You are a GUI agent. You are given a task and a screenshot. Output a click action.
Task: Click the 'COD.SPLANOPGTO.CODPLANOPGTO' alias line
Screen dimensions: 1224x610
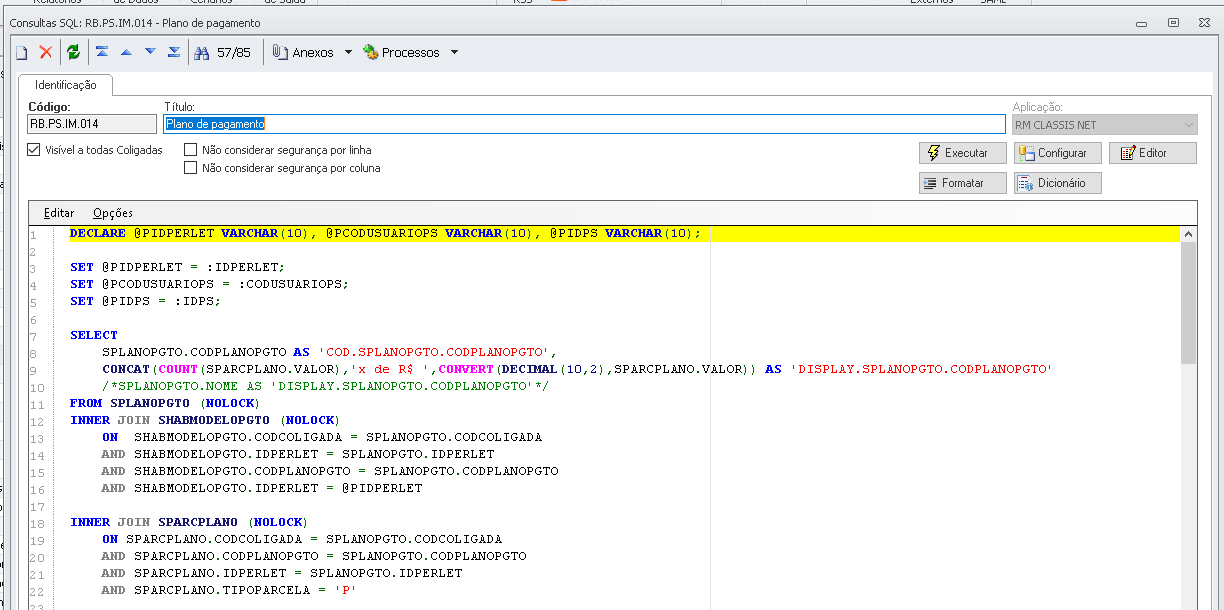pyautogui.click(x=328, y=352)
